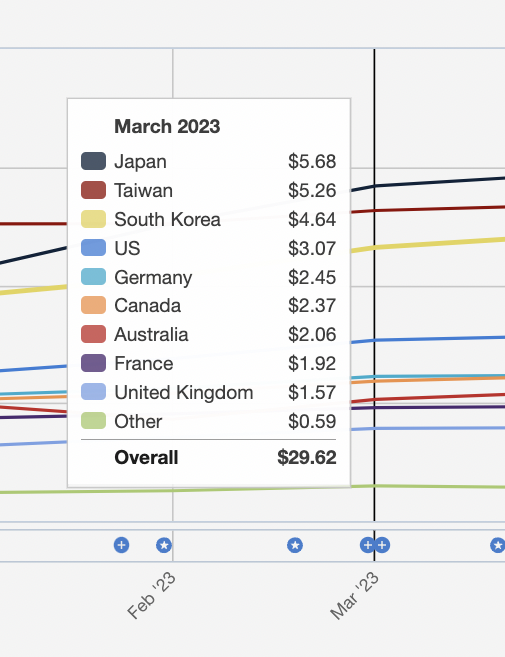Select the Germany teal color swatch
Viewport: 505px width, 657px height.
pyautogui.click(x=93, y=277)
